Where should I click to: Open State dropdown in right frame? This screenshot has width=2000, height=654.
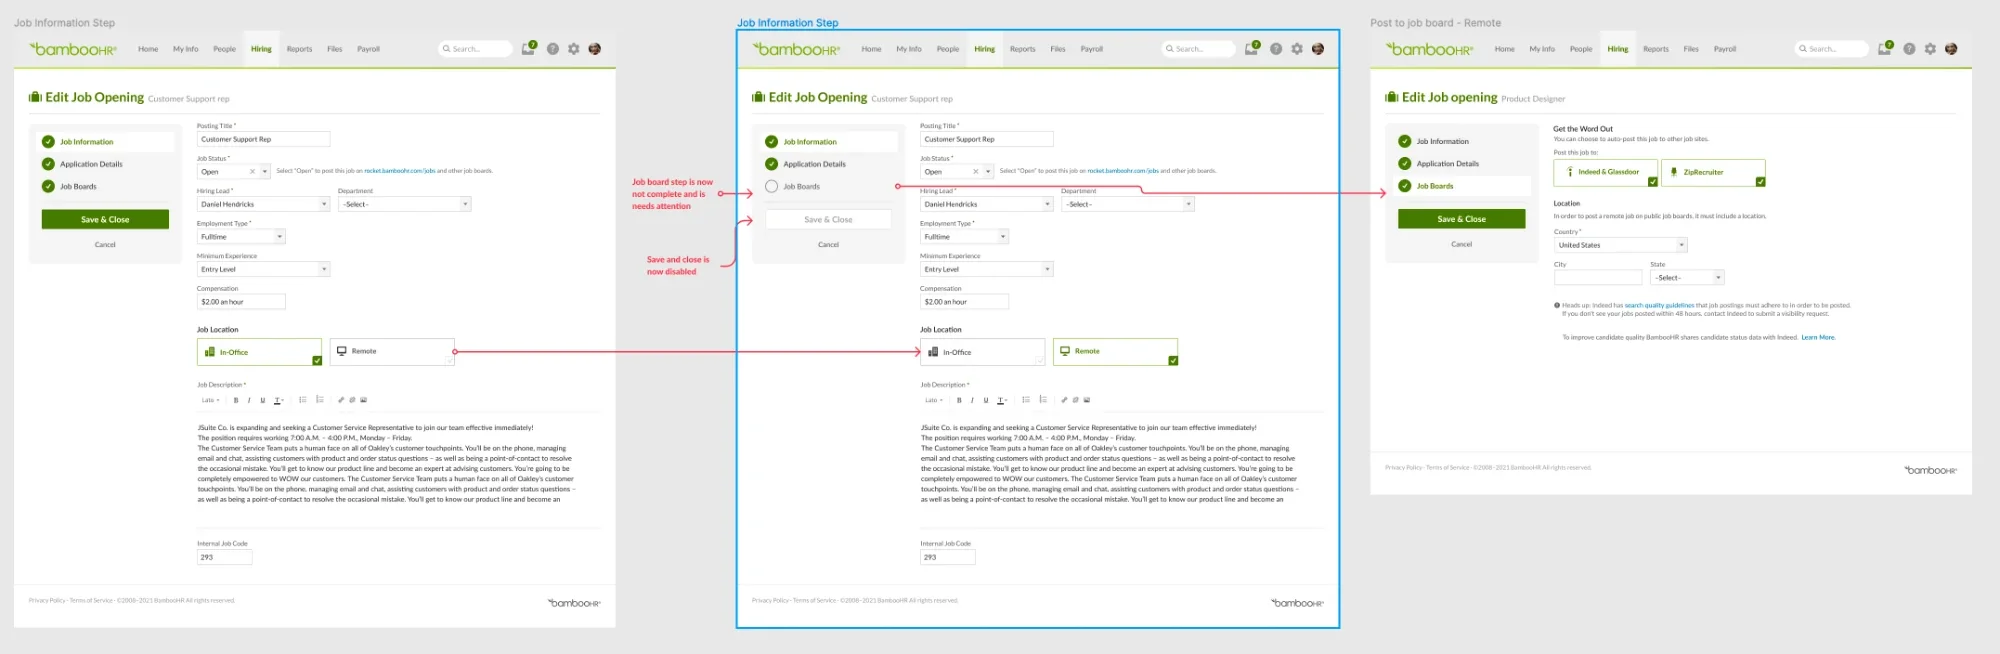(1687, 278)
